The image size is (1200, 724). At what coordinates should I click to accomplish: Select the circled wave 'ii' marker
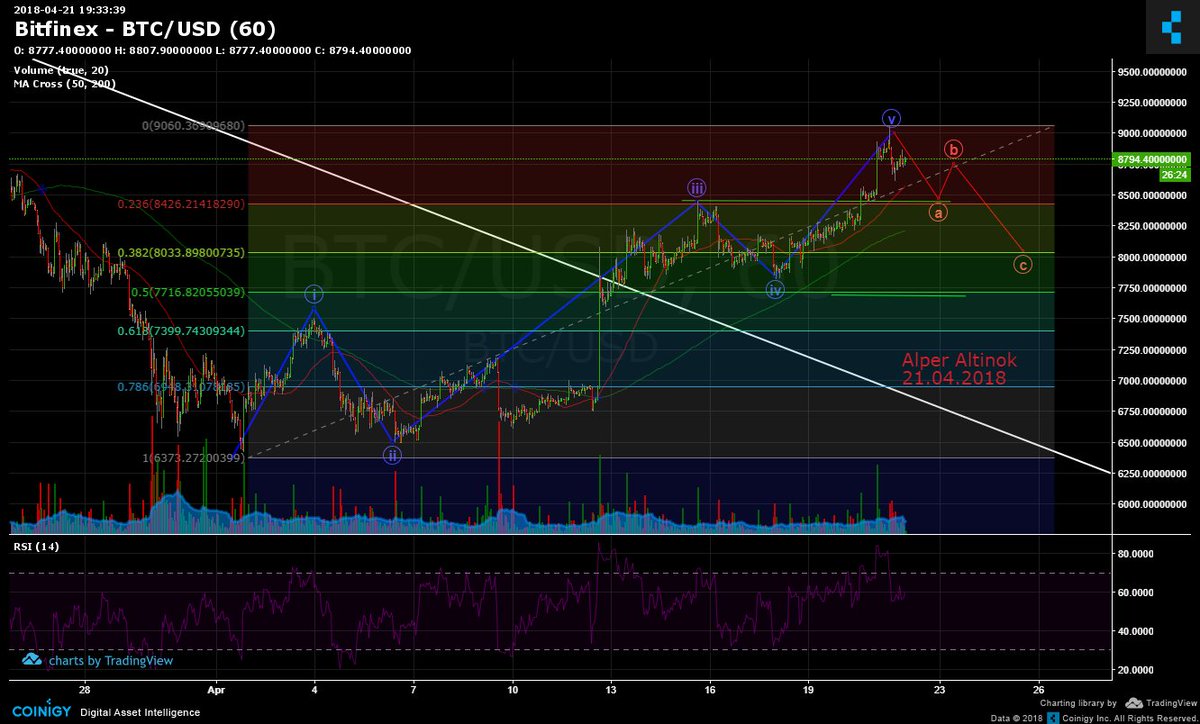tap(393, 455)
